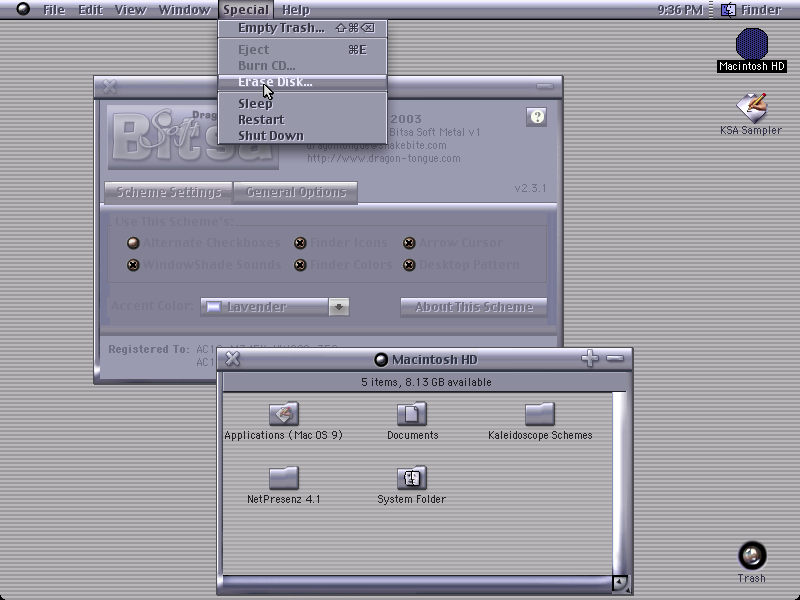Click the Macintosh HD window resize corner

(x=621, y=583)
